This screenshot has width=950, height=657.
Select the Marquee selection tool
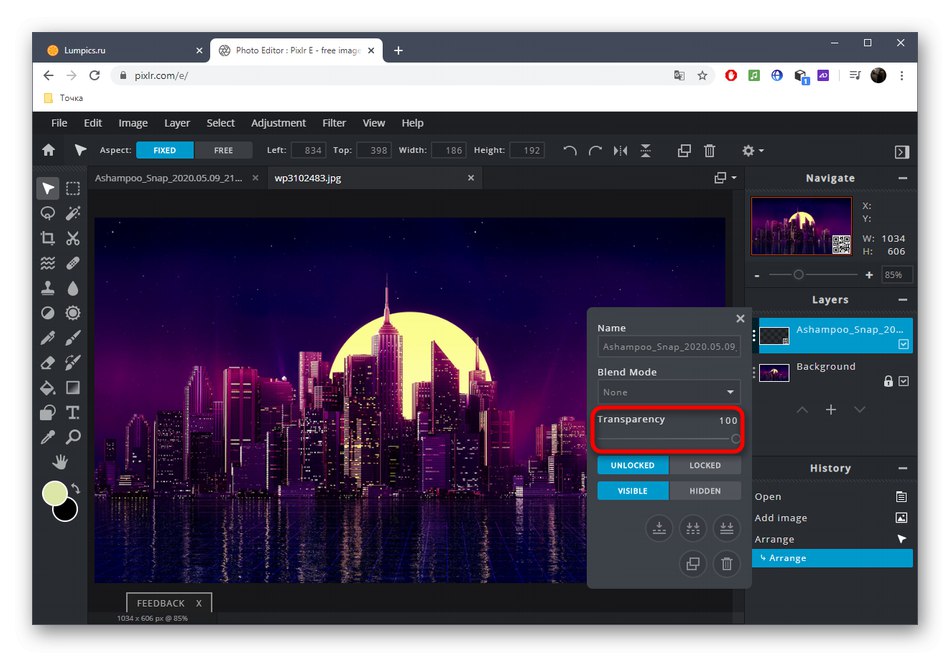[73, 188]
